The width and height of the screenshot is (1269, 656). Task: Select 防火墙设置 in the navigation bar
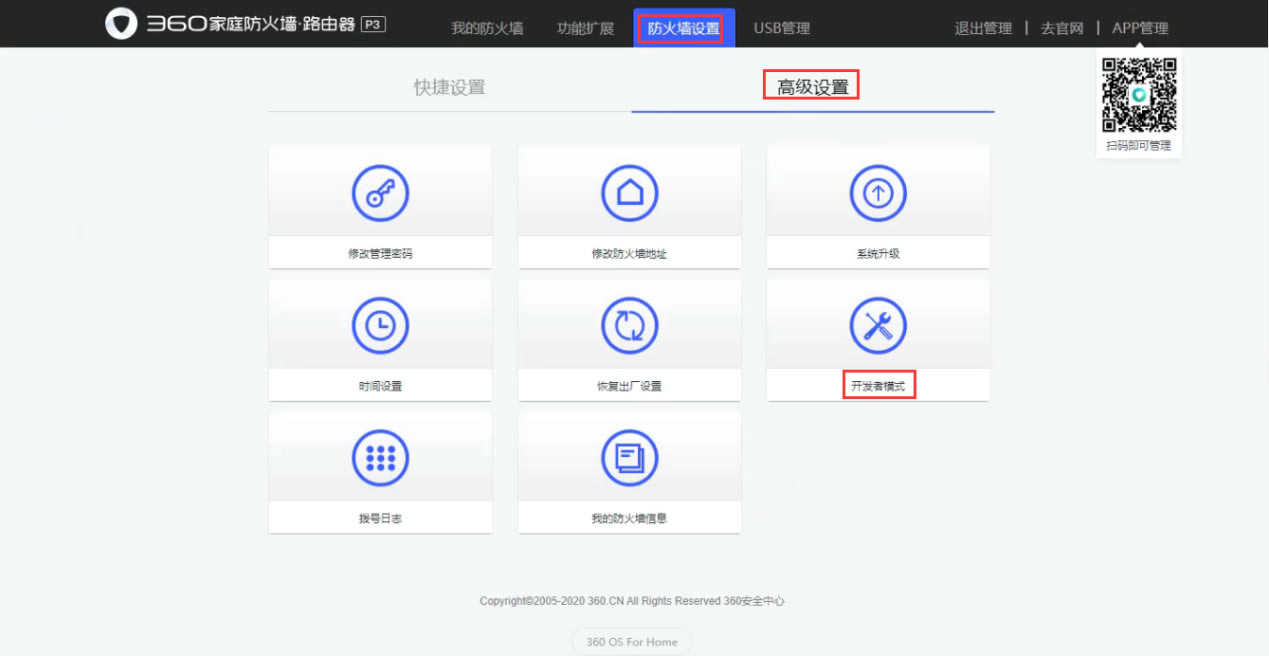pyautogui.click(x=683, y=28)
